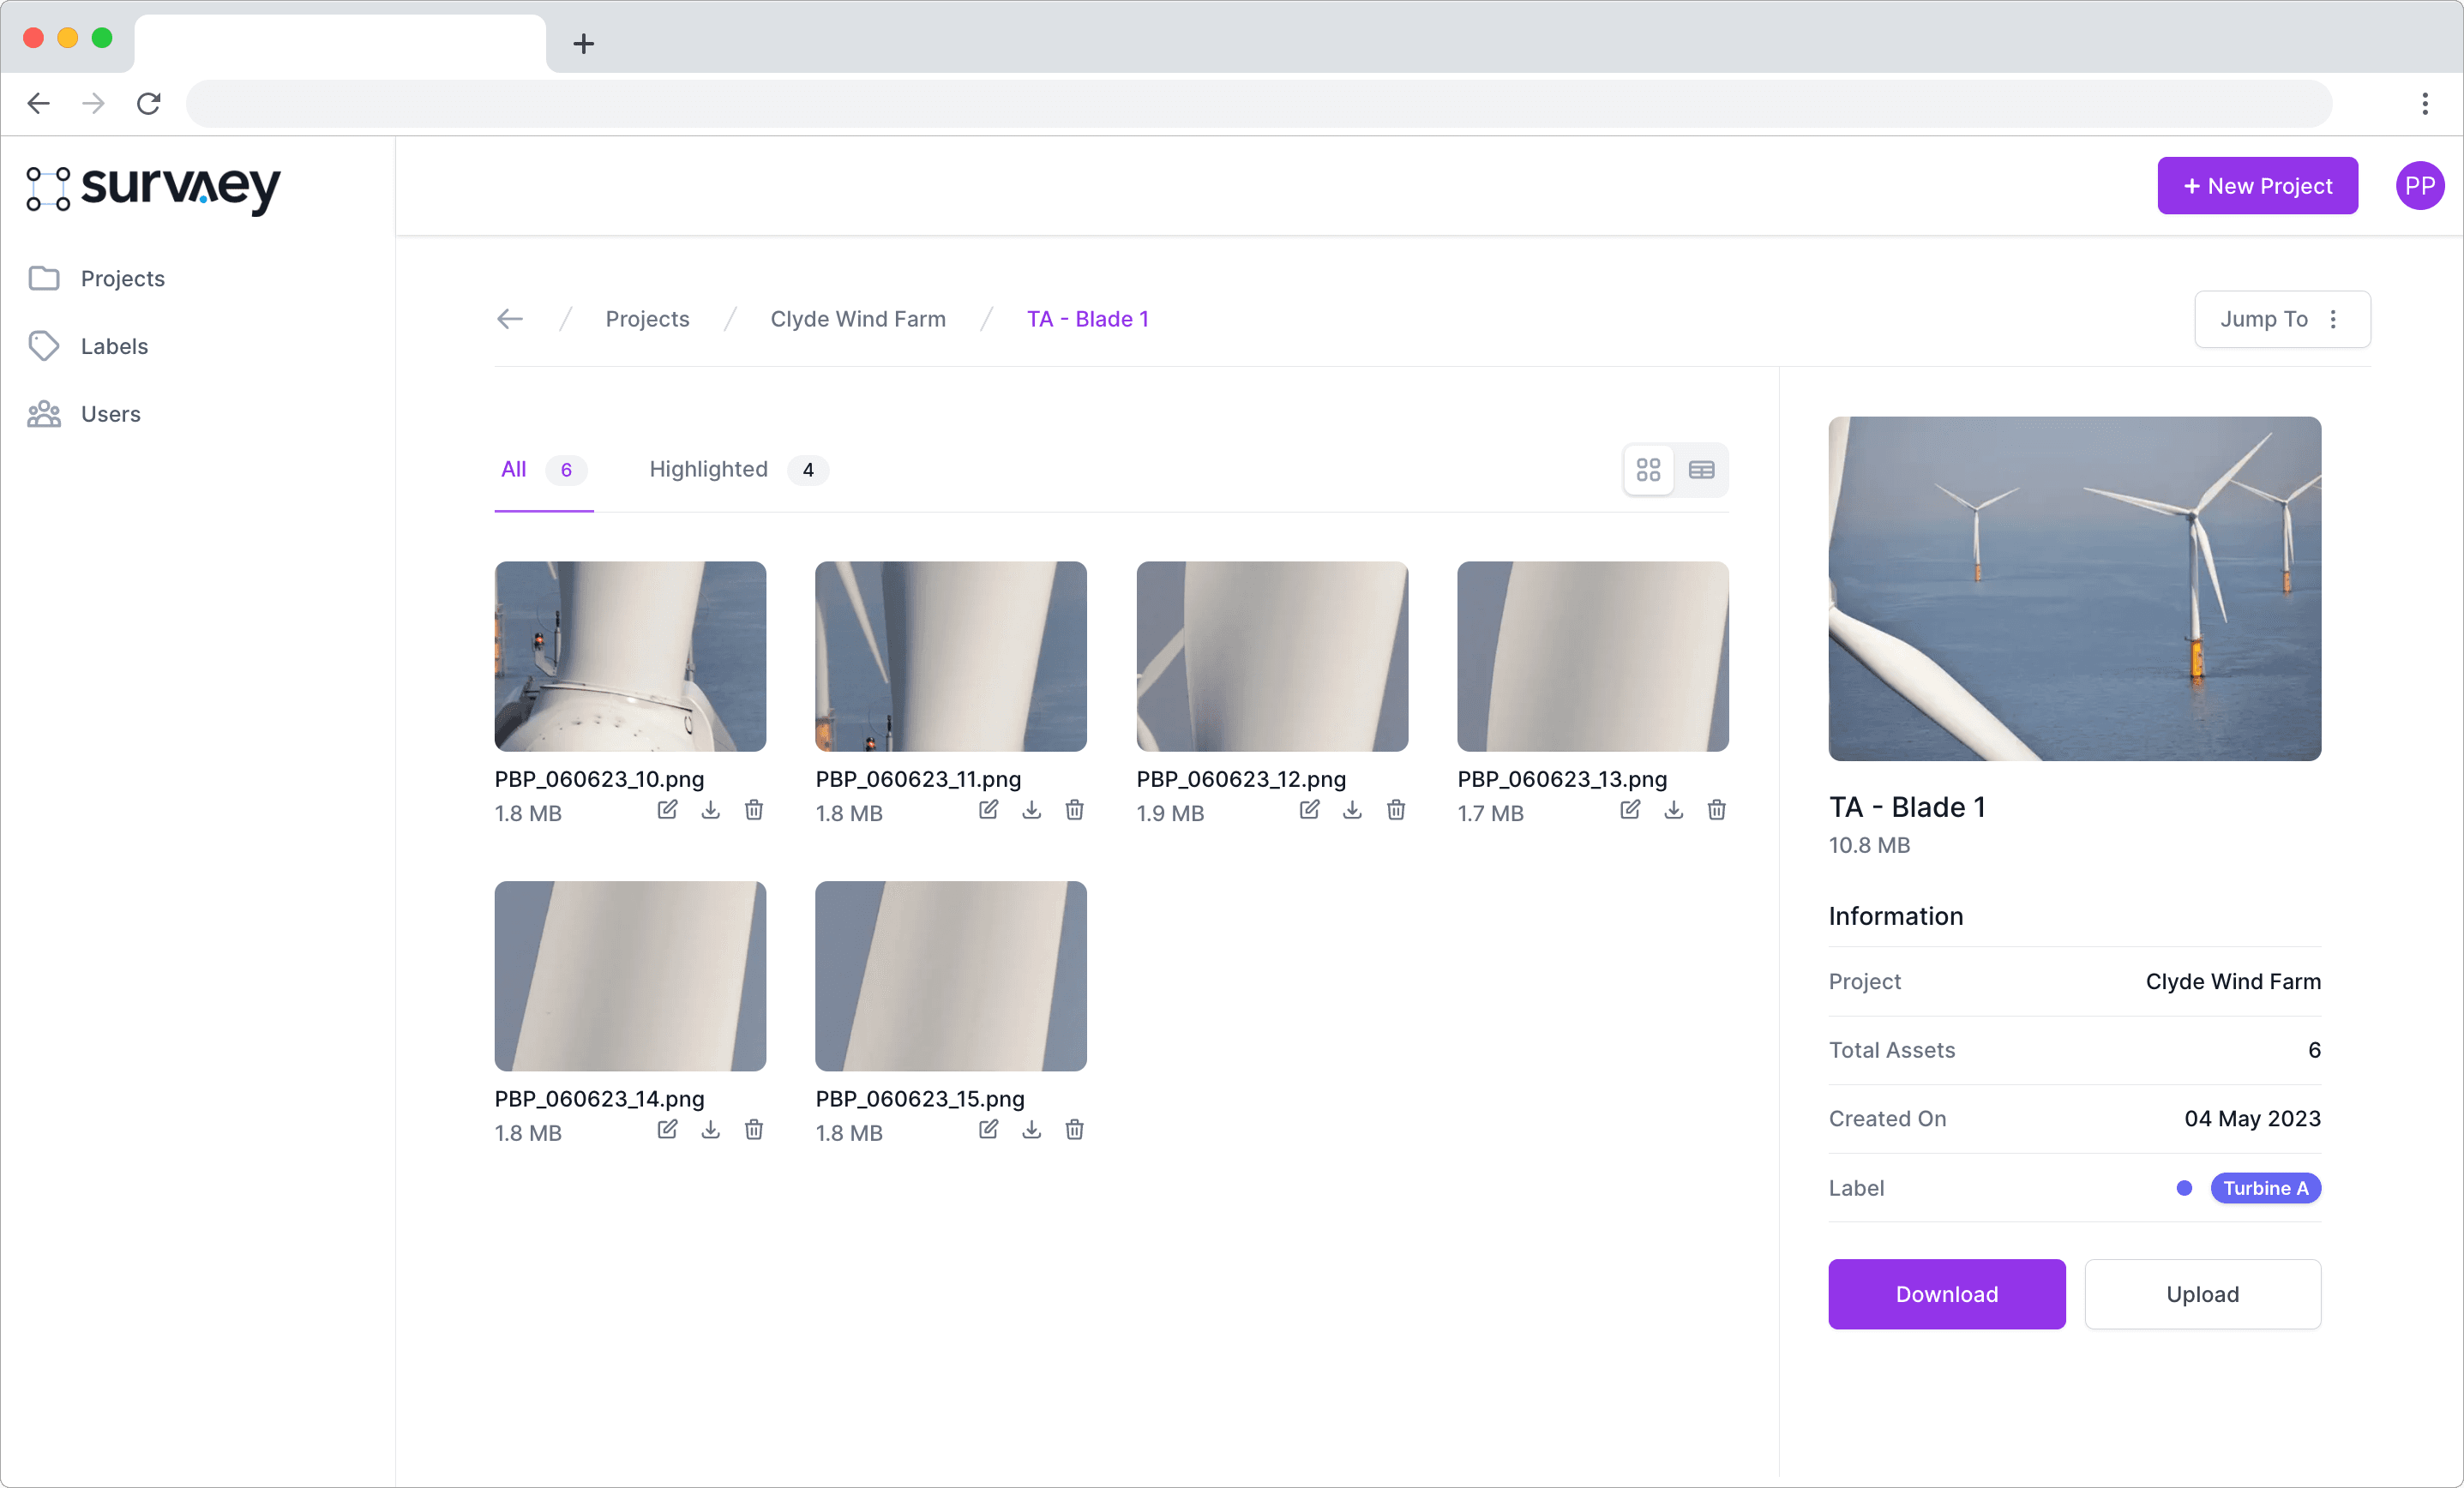Go to Clyde Wind Farm breadcrumb
Viewport: 2464px width, 1488px height.
tap(858, 319)
